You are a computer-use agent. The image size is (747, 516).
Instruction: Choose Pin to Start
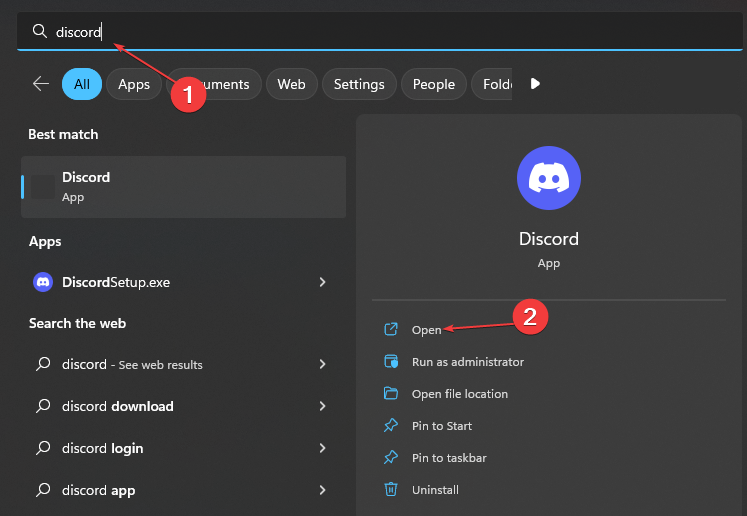(442, 426)
